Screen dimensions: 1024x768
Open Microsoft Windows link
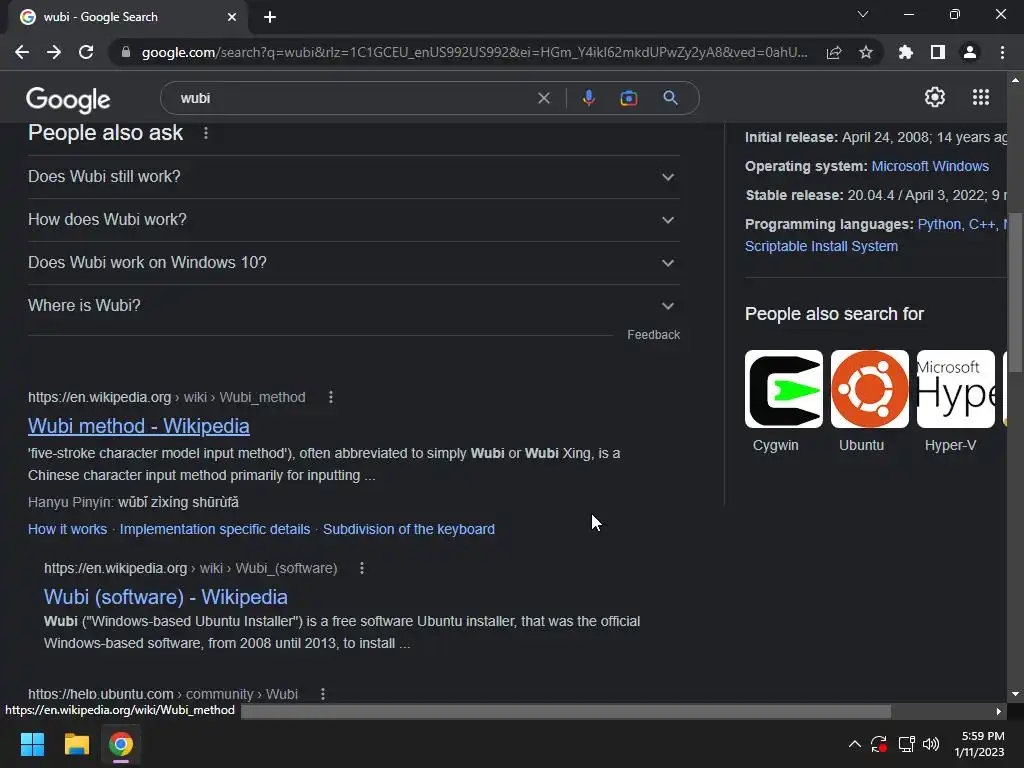(x=930, y=167)
